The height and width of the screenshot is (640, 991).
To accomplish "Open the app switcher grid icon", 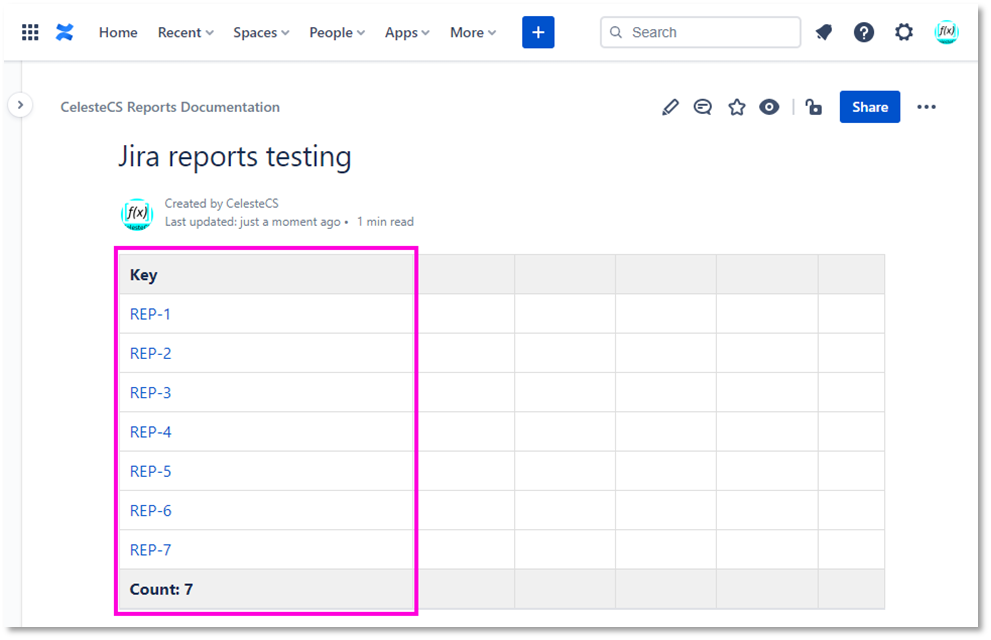I will click(30, 32).
